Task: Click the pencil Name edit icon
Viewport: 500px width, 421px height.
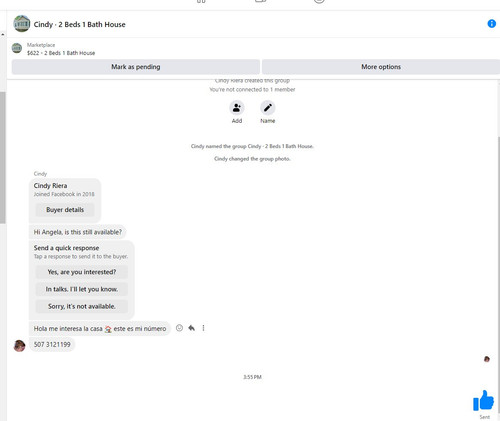Action: pyautogui.click(x=267, y=108)
